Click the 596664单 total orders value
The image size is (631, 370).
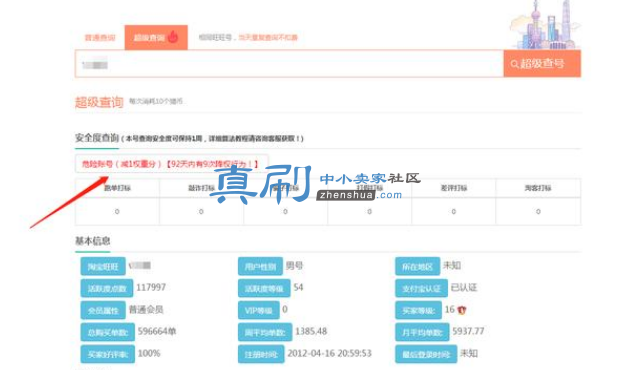pos(157,331)
